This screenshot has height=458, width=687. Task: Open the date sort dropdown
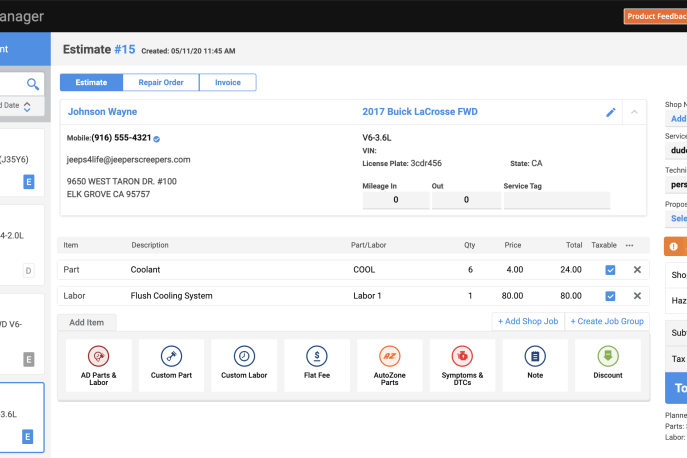tap(27, 106)
